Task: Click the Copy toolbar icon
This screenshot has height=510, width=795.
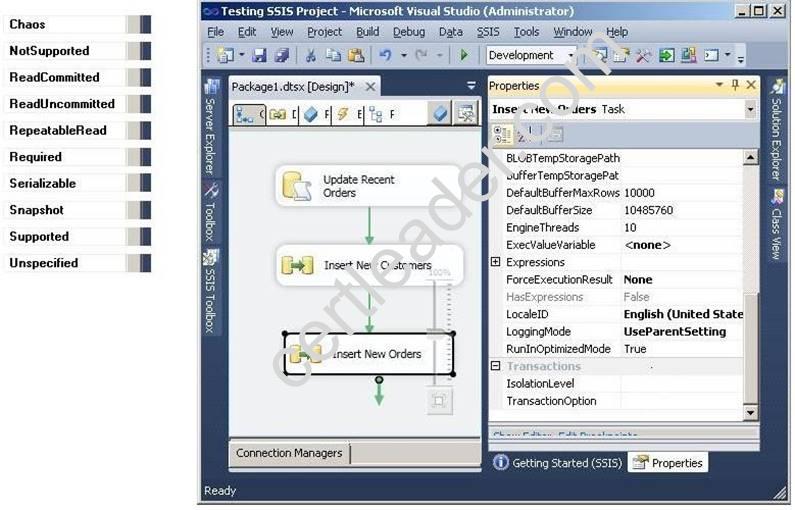Action: pyautogui.click(x=333, y=55)
